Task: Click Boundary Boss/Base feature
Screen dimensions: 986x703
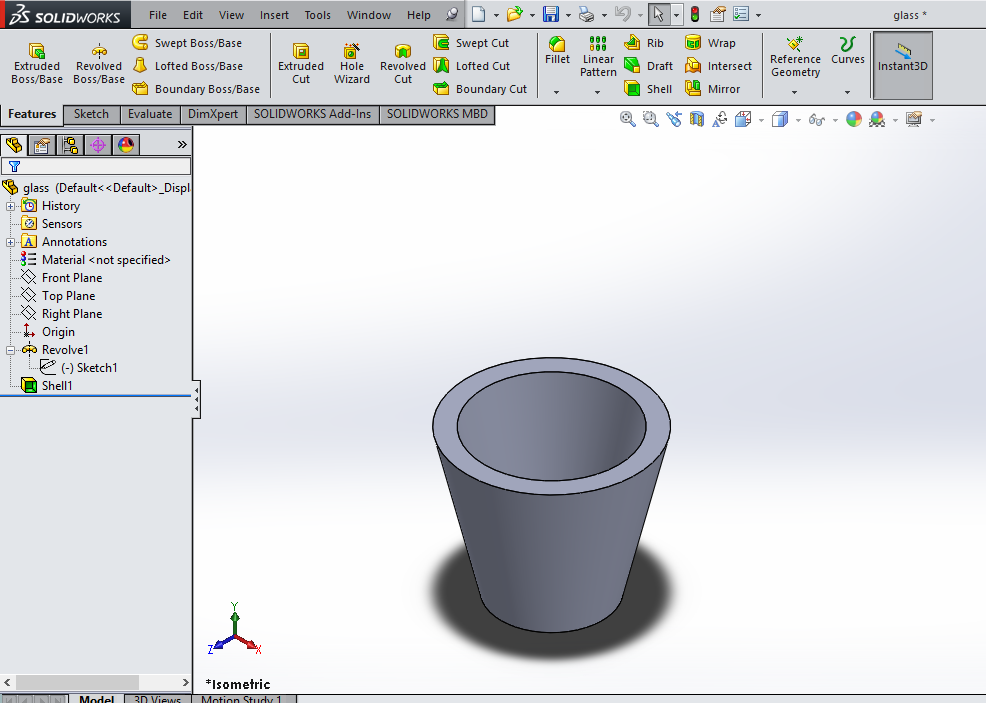Action: click(x=196, y=89)
